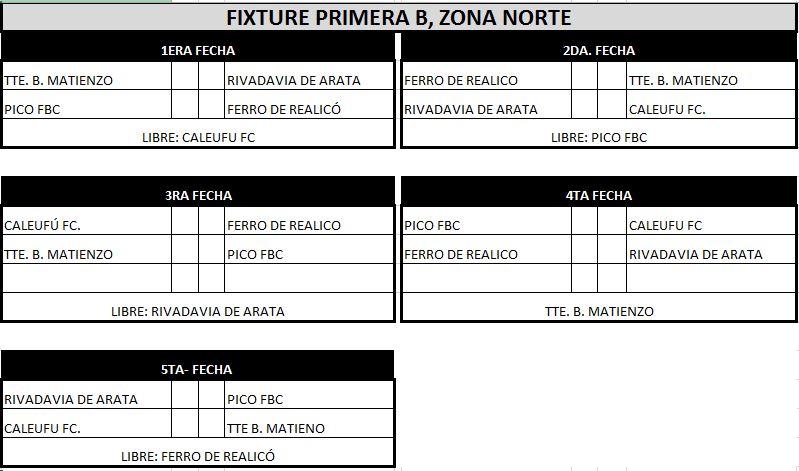The width and height of the screenshot is (799, 471).
Task: Select the "1ERA FECHA" header cell
Action: (x=198, y=50)
